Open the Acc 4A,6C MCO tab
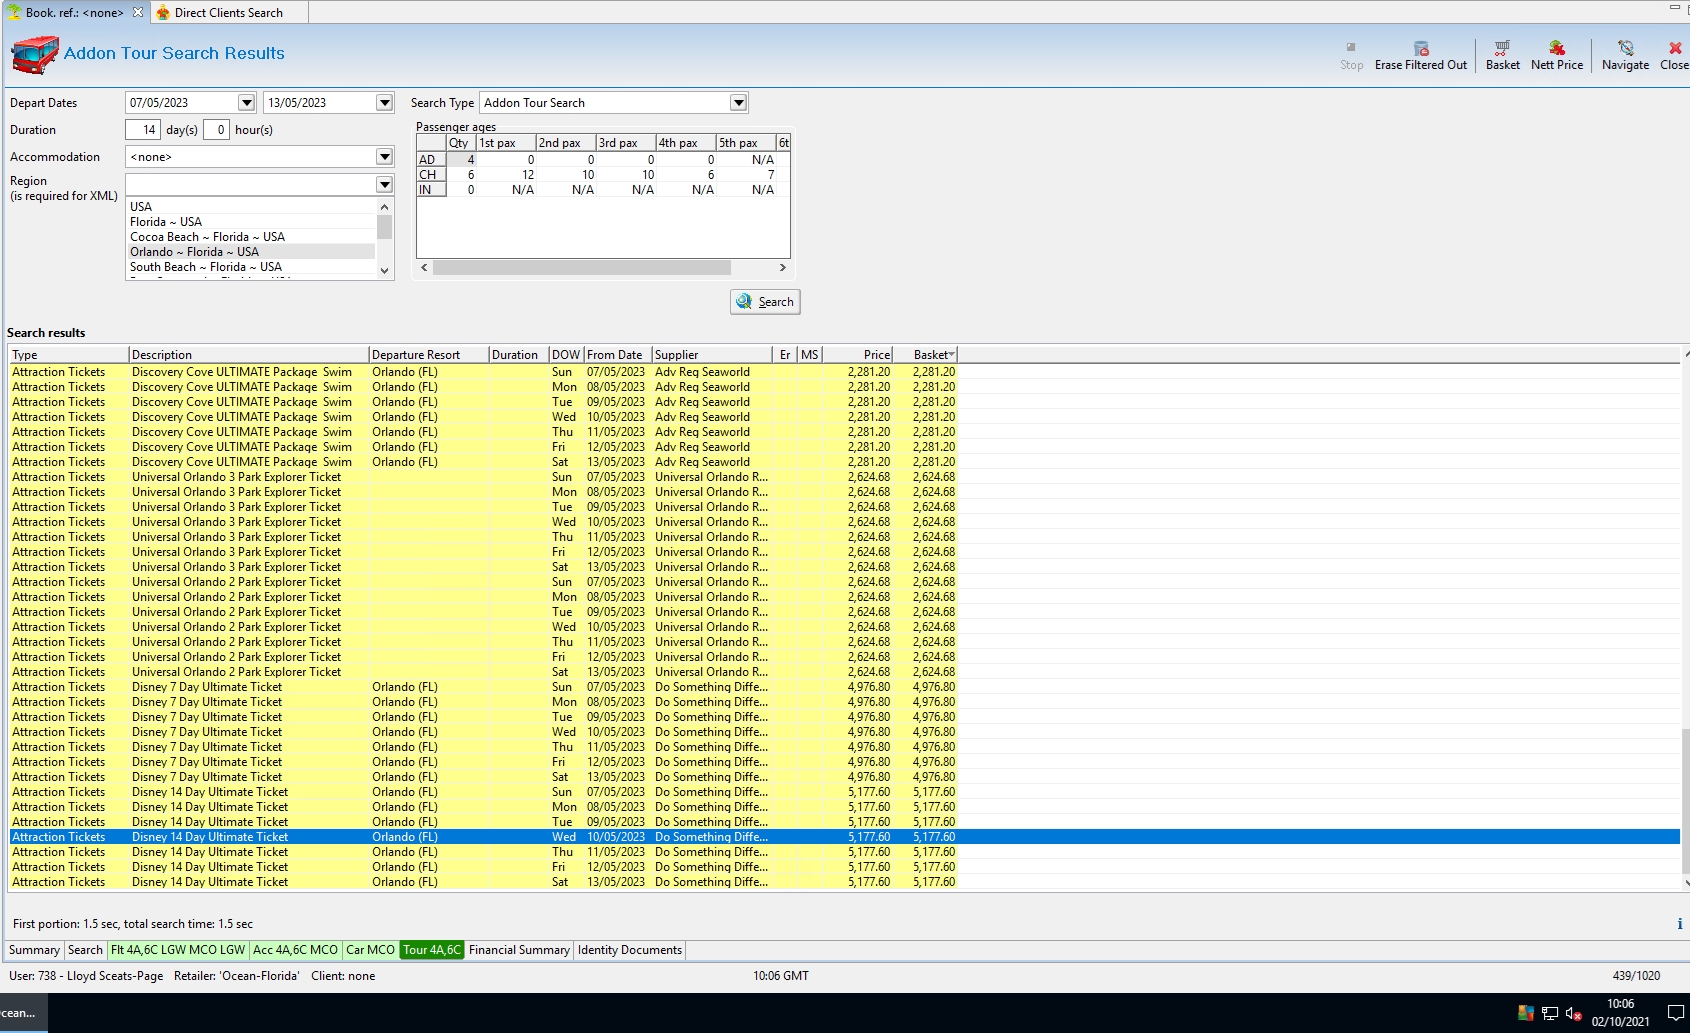Viewport: 1690px width, 1033px height. 296,950
